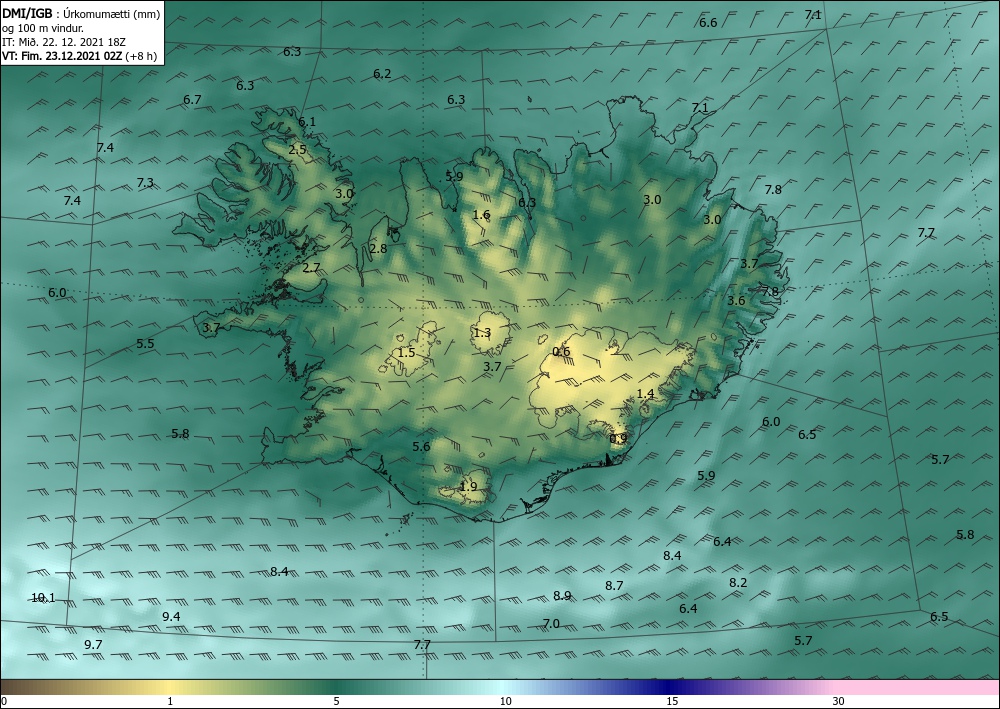Click the 2.7 value label
Viewport: 1000px width, 709px height.
tap(311, 268)
